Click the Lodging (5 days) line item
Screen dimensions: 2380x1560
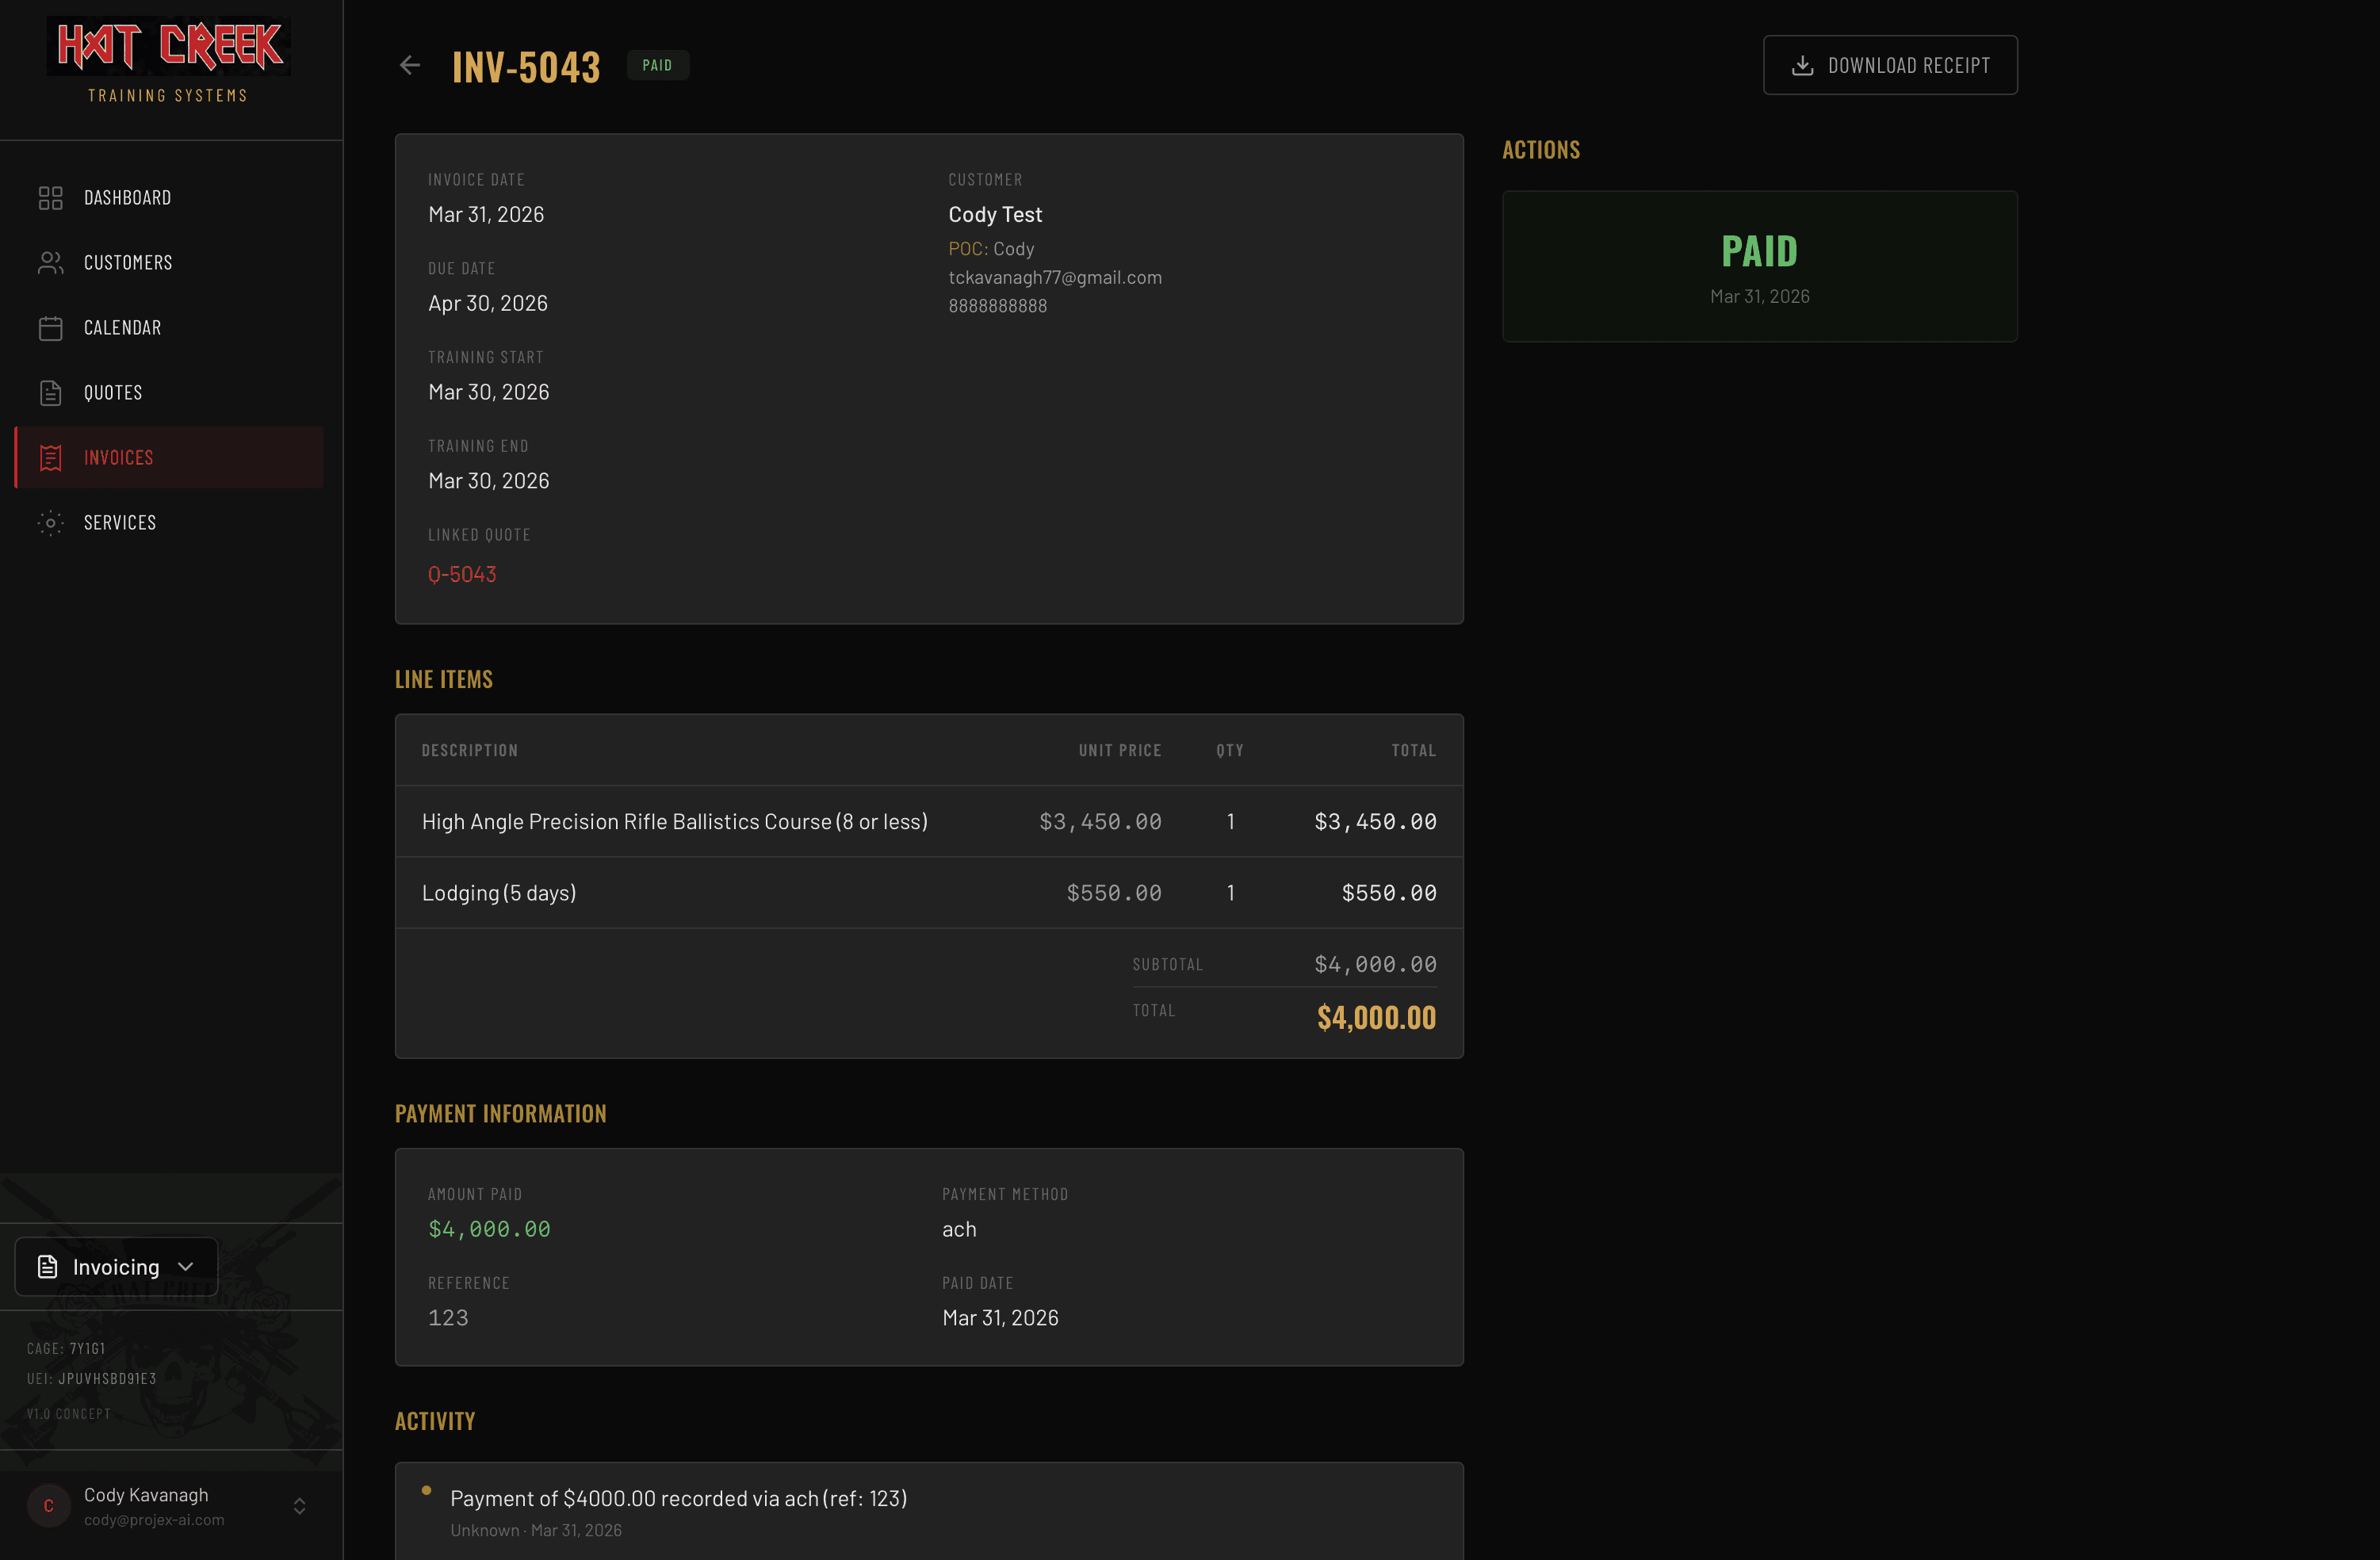[x=929, y=893]
